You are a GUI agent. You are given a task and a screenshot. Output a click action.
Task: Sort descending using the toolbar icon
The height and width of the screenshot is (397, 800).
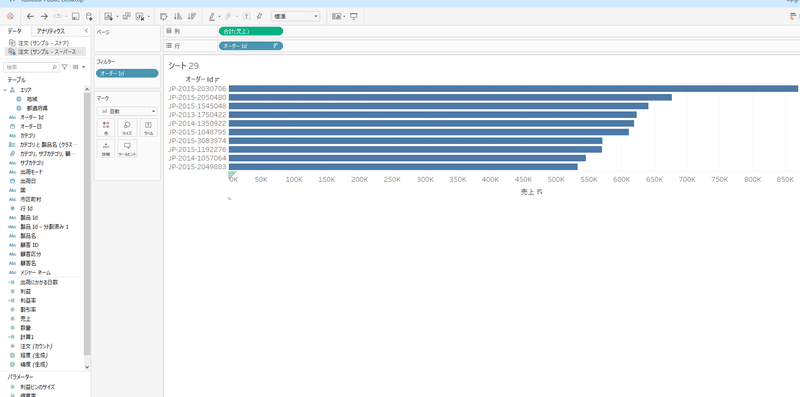192,16
